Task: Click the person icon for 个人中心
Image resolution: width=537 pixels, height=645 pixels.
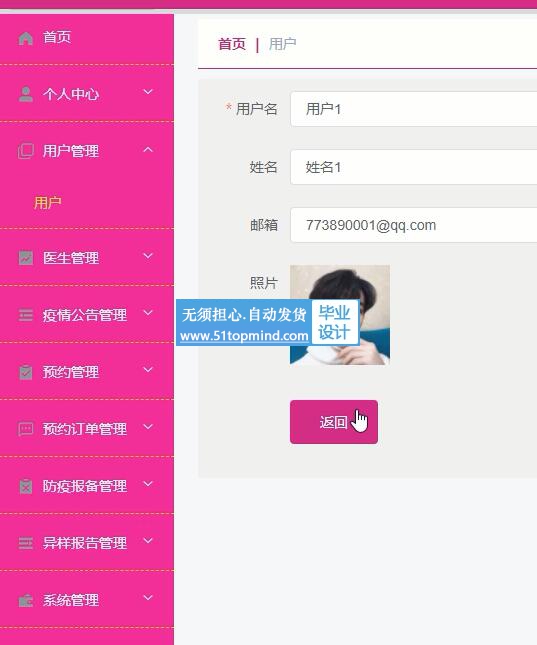Action: (x=26, y=94)
